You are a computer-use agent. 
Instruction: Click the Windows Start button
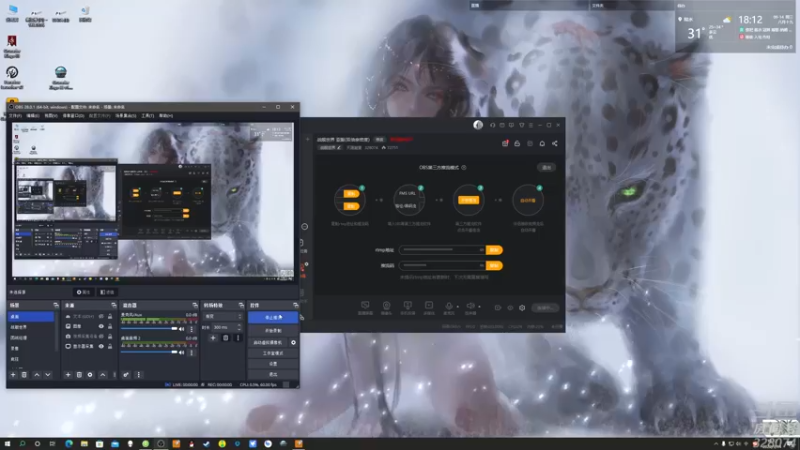[7, 444]
